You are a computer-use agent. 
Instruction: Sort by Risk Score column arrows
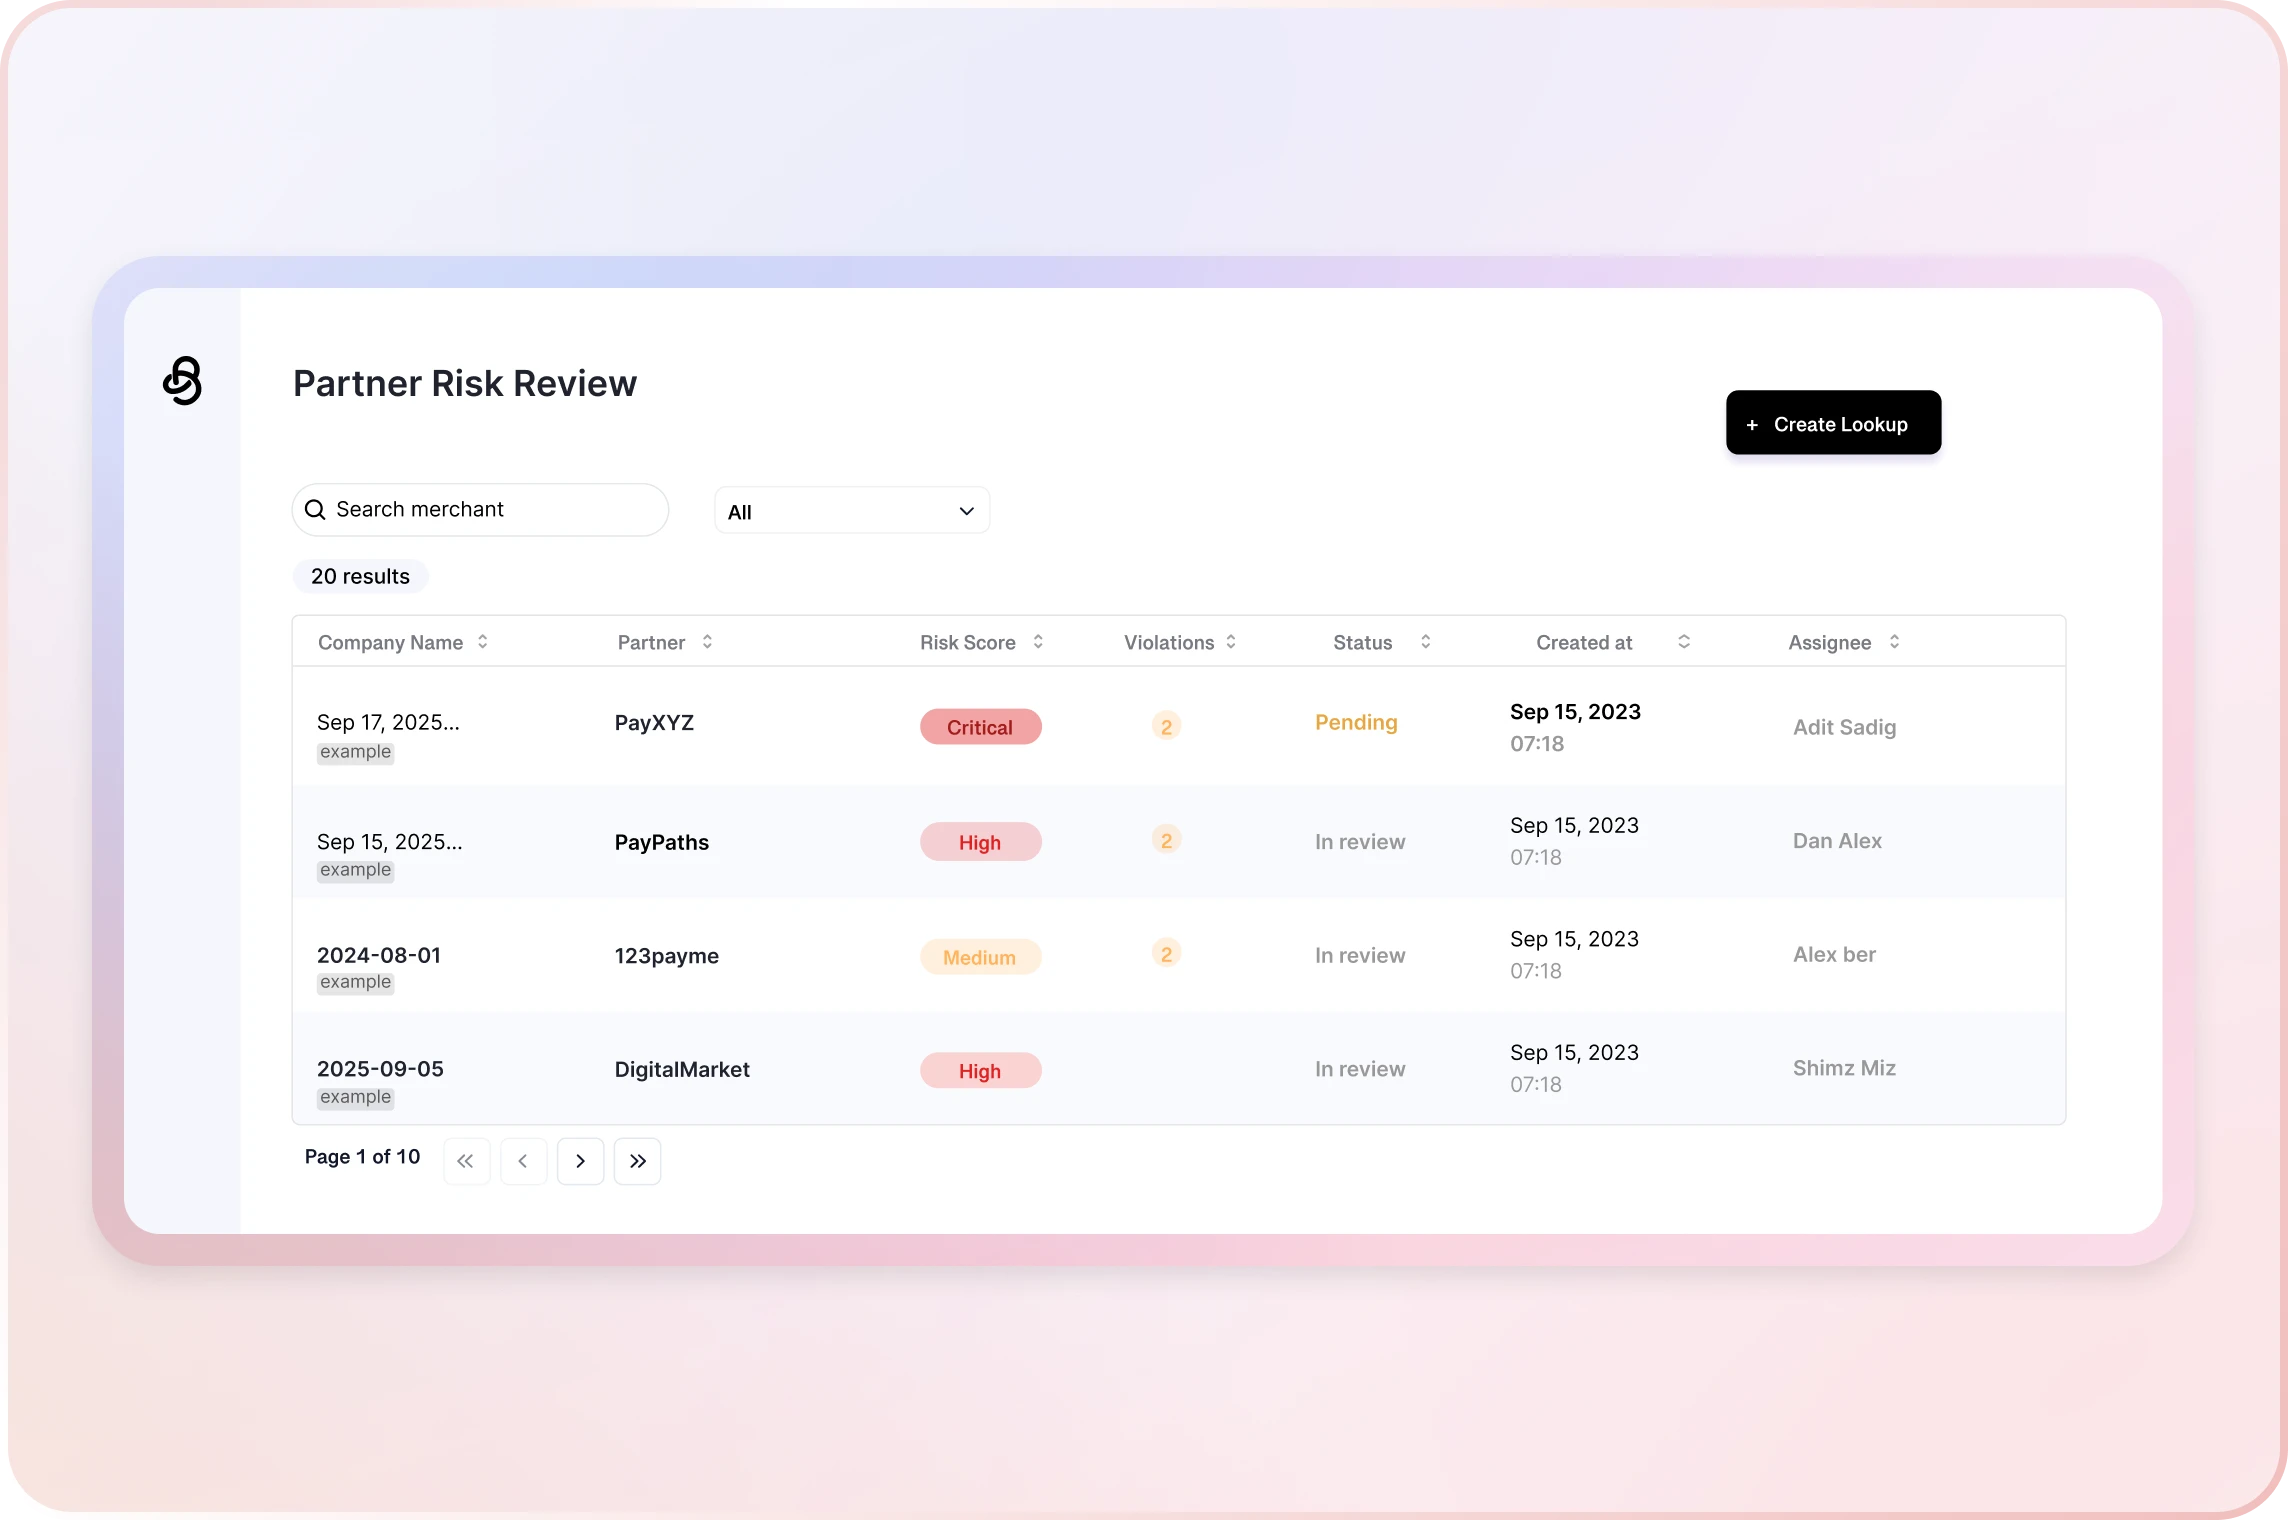click(1038, 642)
